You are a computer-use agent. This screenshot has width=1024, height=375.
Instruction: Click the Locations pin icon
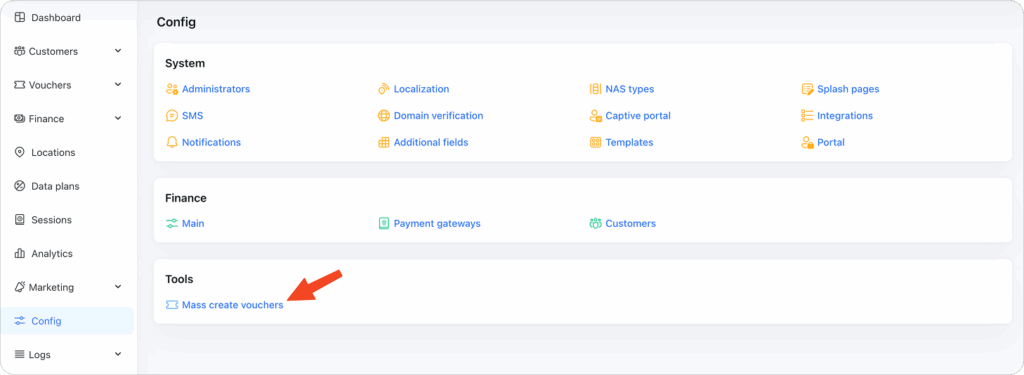(20, 152)
